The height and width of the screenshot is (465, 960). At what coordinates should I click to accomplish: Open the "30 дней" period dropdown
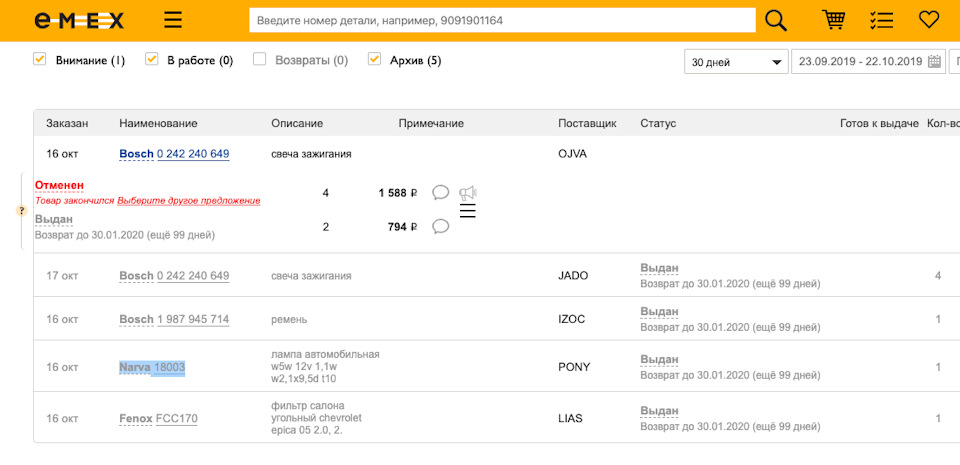736,62
